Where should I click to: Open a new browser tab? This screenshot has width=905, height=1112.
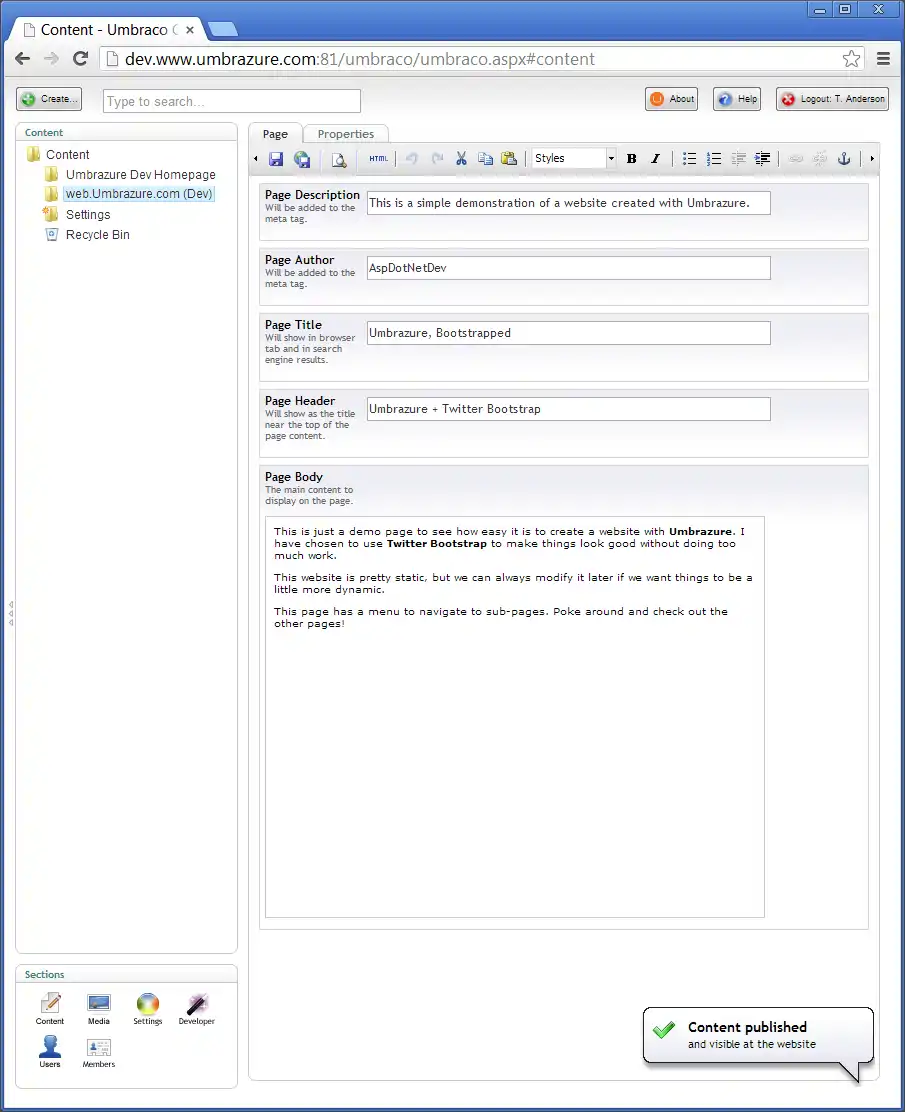click(223, 29)
